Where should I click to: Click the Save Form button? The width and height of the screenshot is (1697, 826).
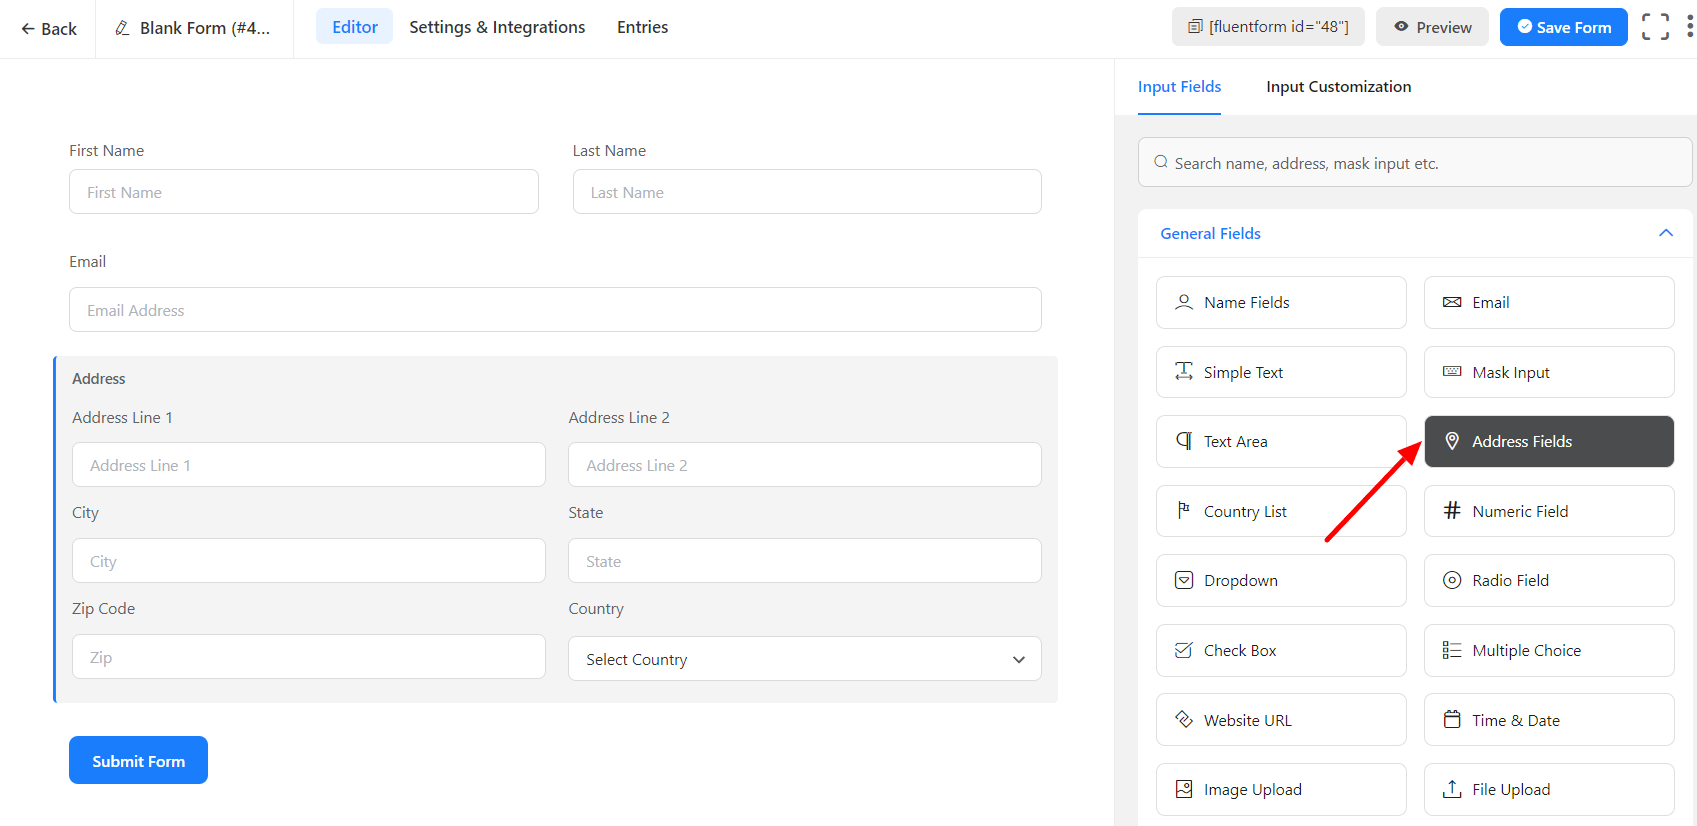[1563, 27]
